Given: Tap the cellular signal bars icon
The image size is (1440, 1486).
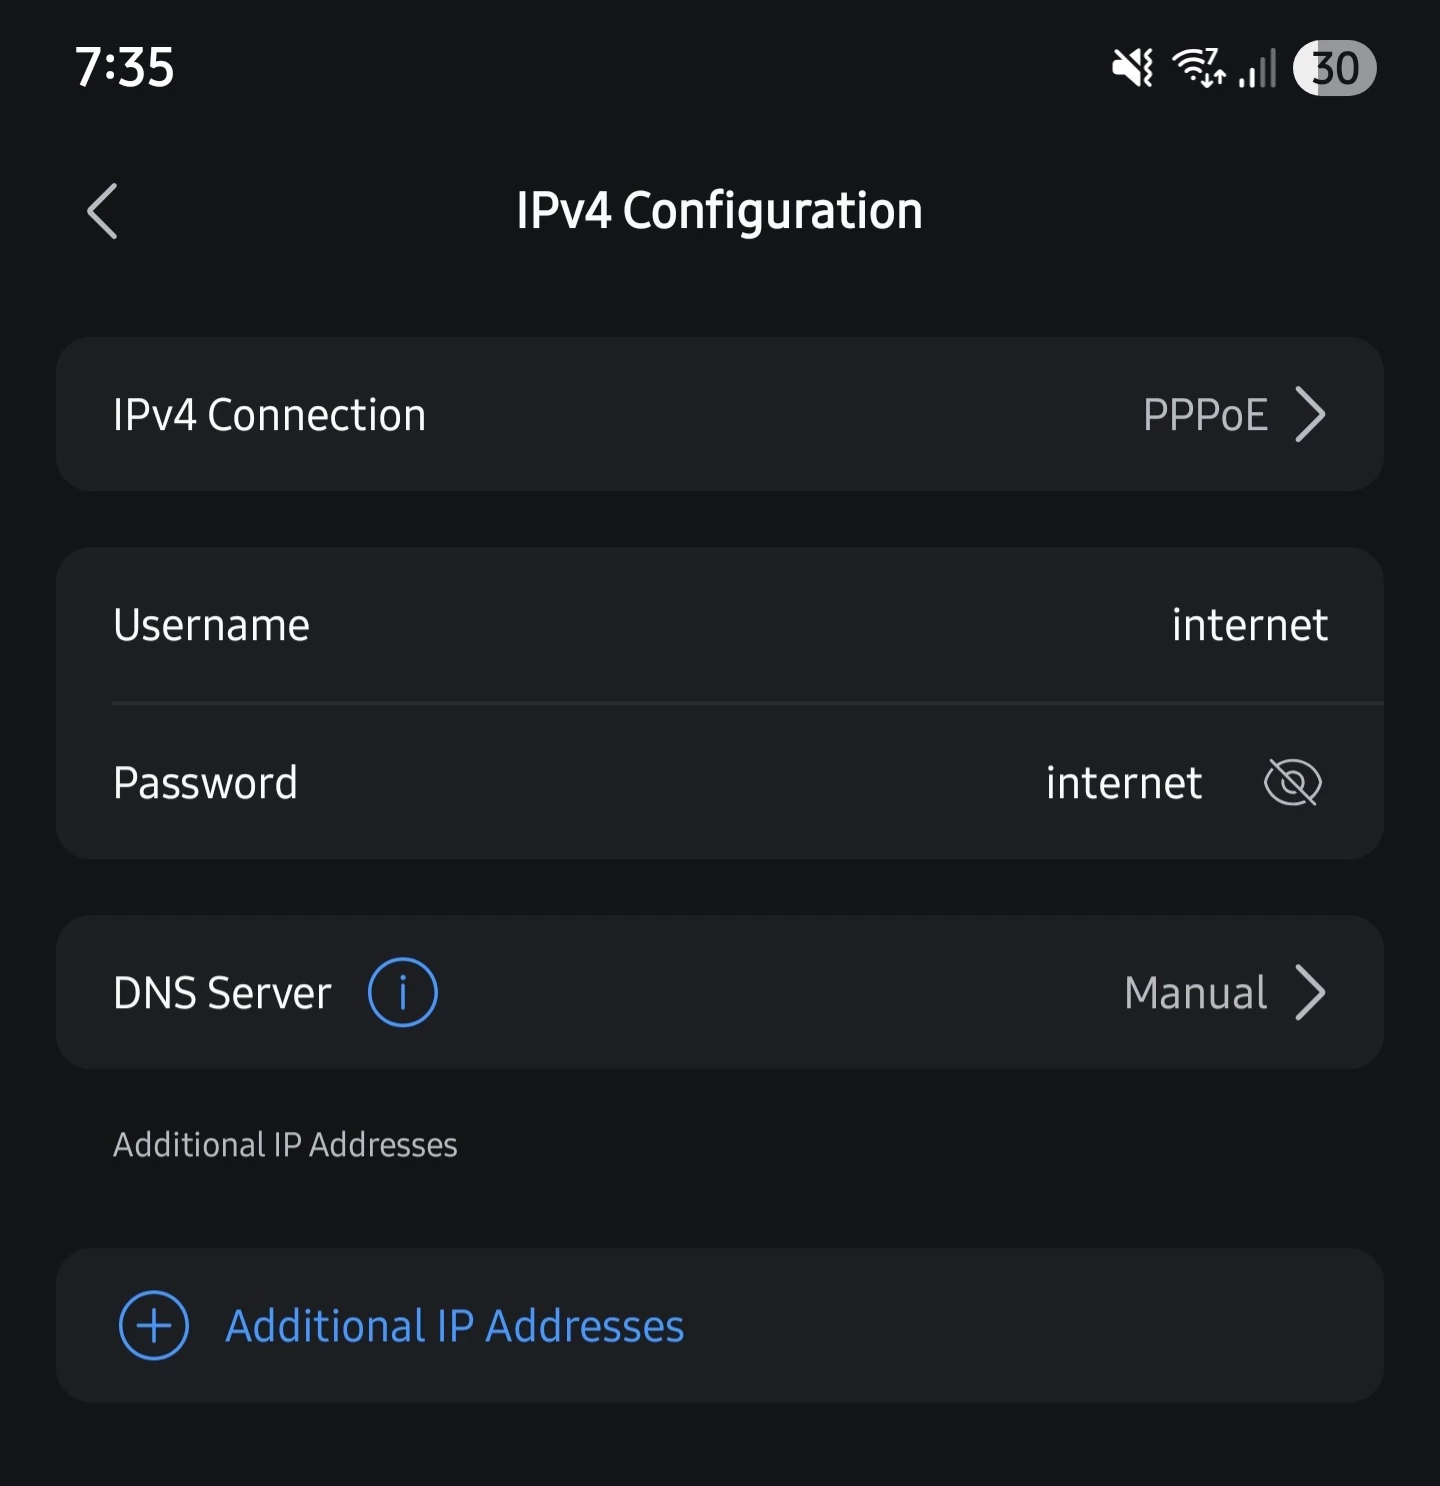Looking at the screenshot, I should 1258,68.
